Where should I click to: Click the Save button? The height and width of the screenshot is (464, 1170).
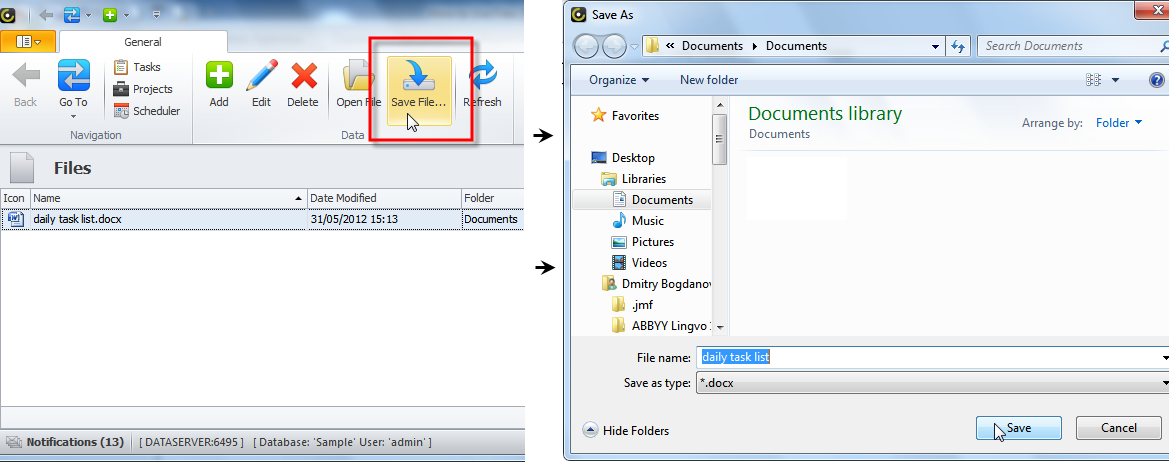[x=1018, y=428]
